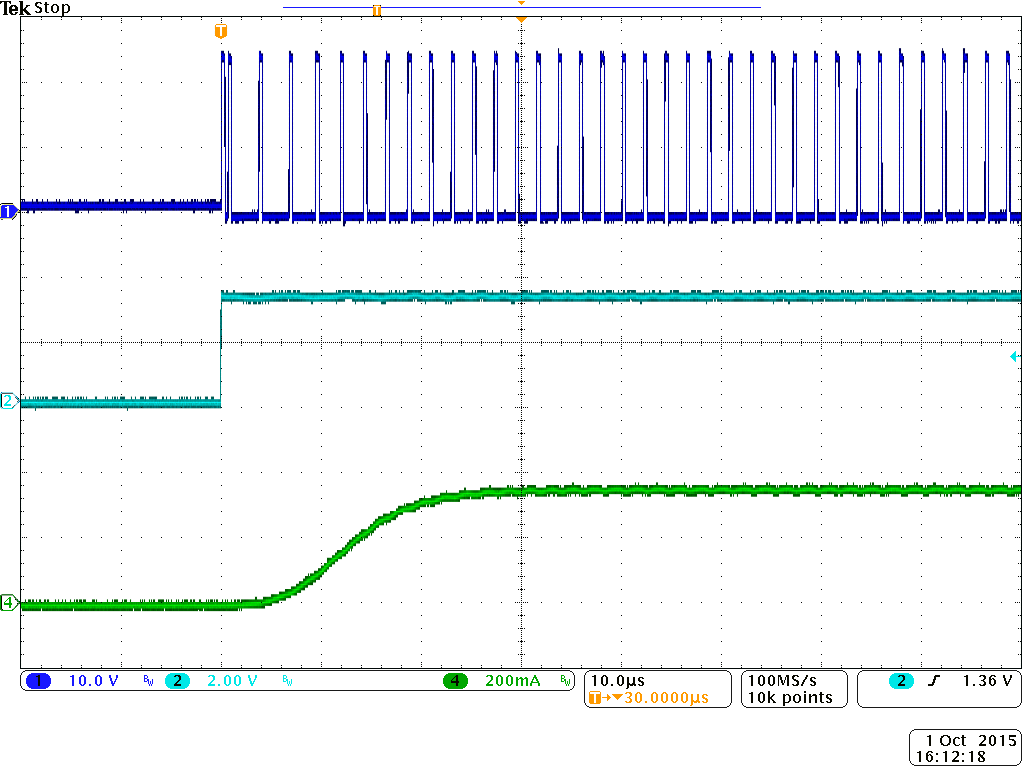Open the 10.0µs timebase readout
Image resolution: width=1024 pixels, height=768 pixels.
point(617,679)
